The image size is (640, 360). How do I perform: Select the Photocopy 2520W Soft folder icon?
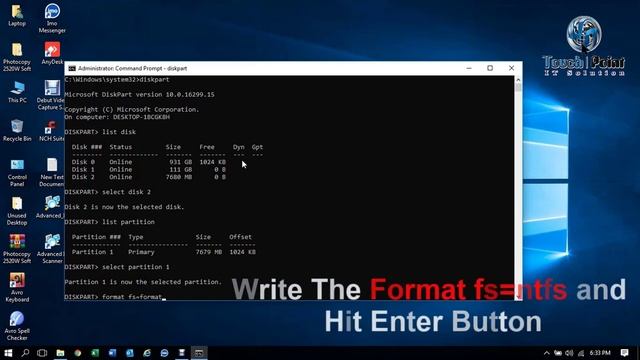coord(17,57)
